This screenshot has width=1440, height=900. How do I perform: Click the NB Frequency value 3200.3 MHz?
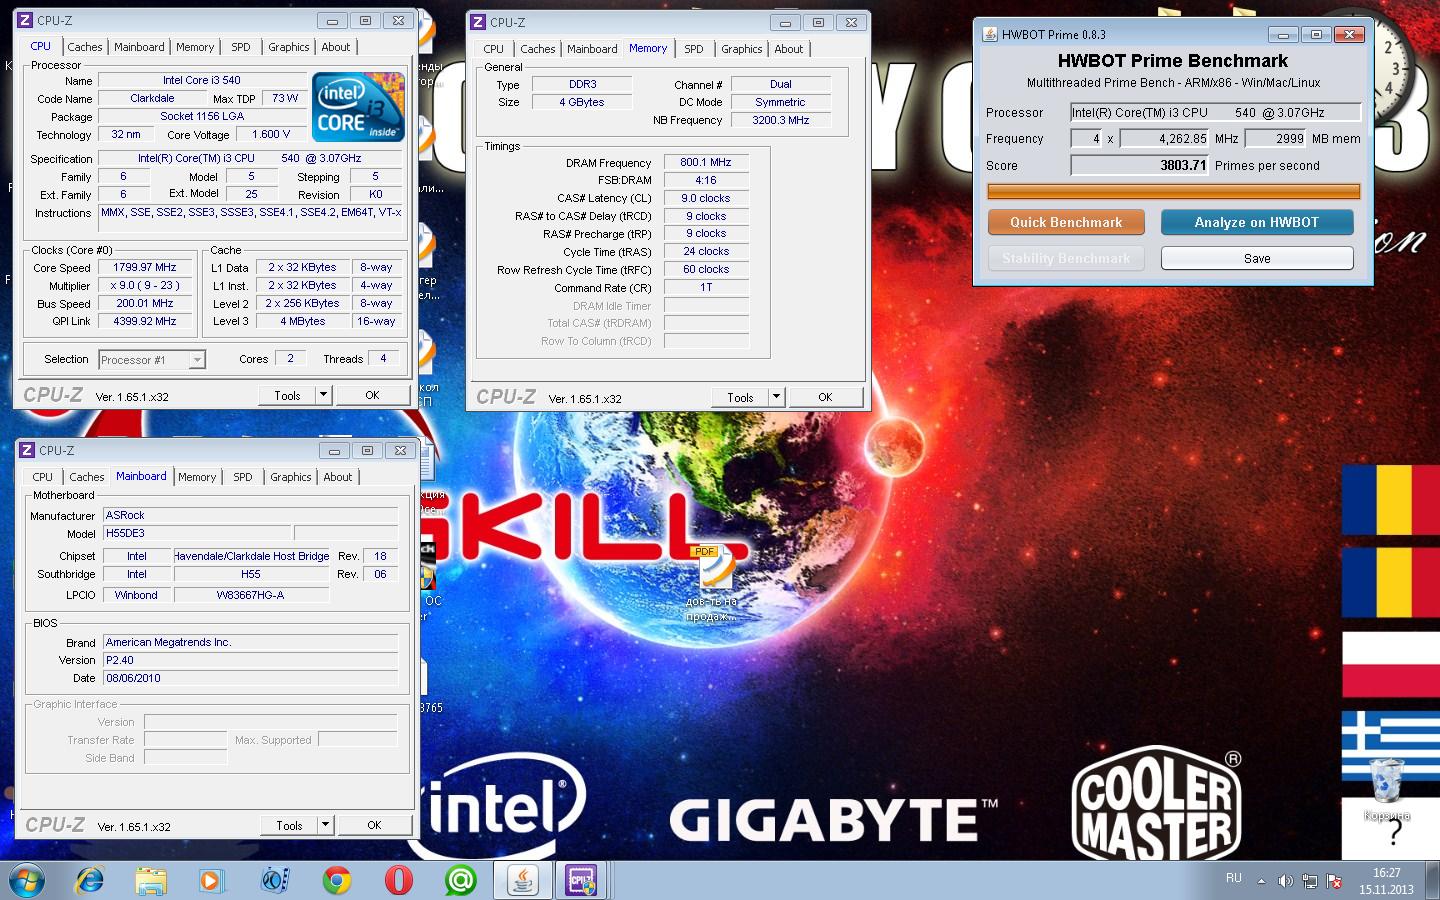click(x=781, y=120)
